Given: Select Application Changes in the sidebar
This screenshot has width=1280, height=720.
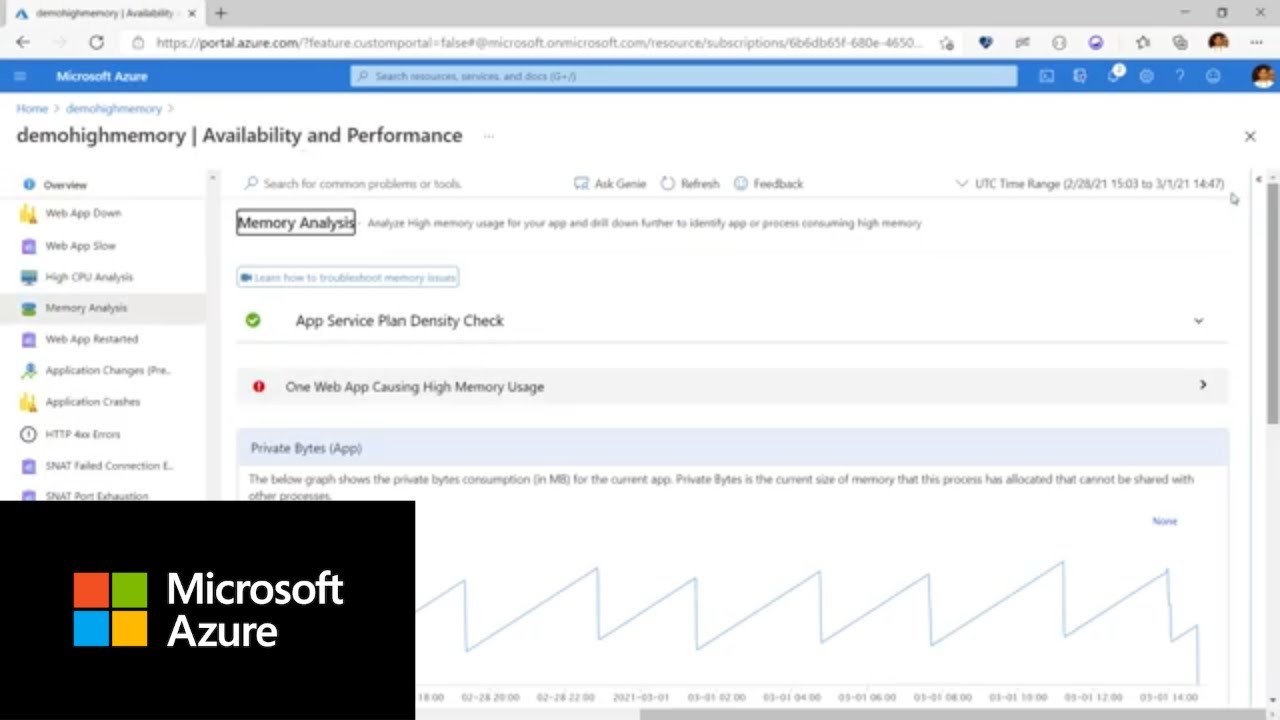Looking at the screenshot, I should pyautogui.click(x=107, y=370).
